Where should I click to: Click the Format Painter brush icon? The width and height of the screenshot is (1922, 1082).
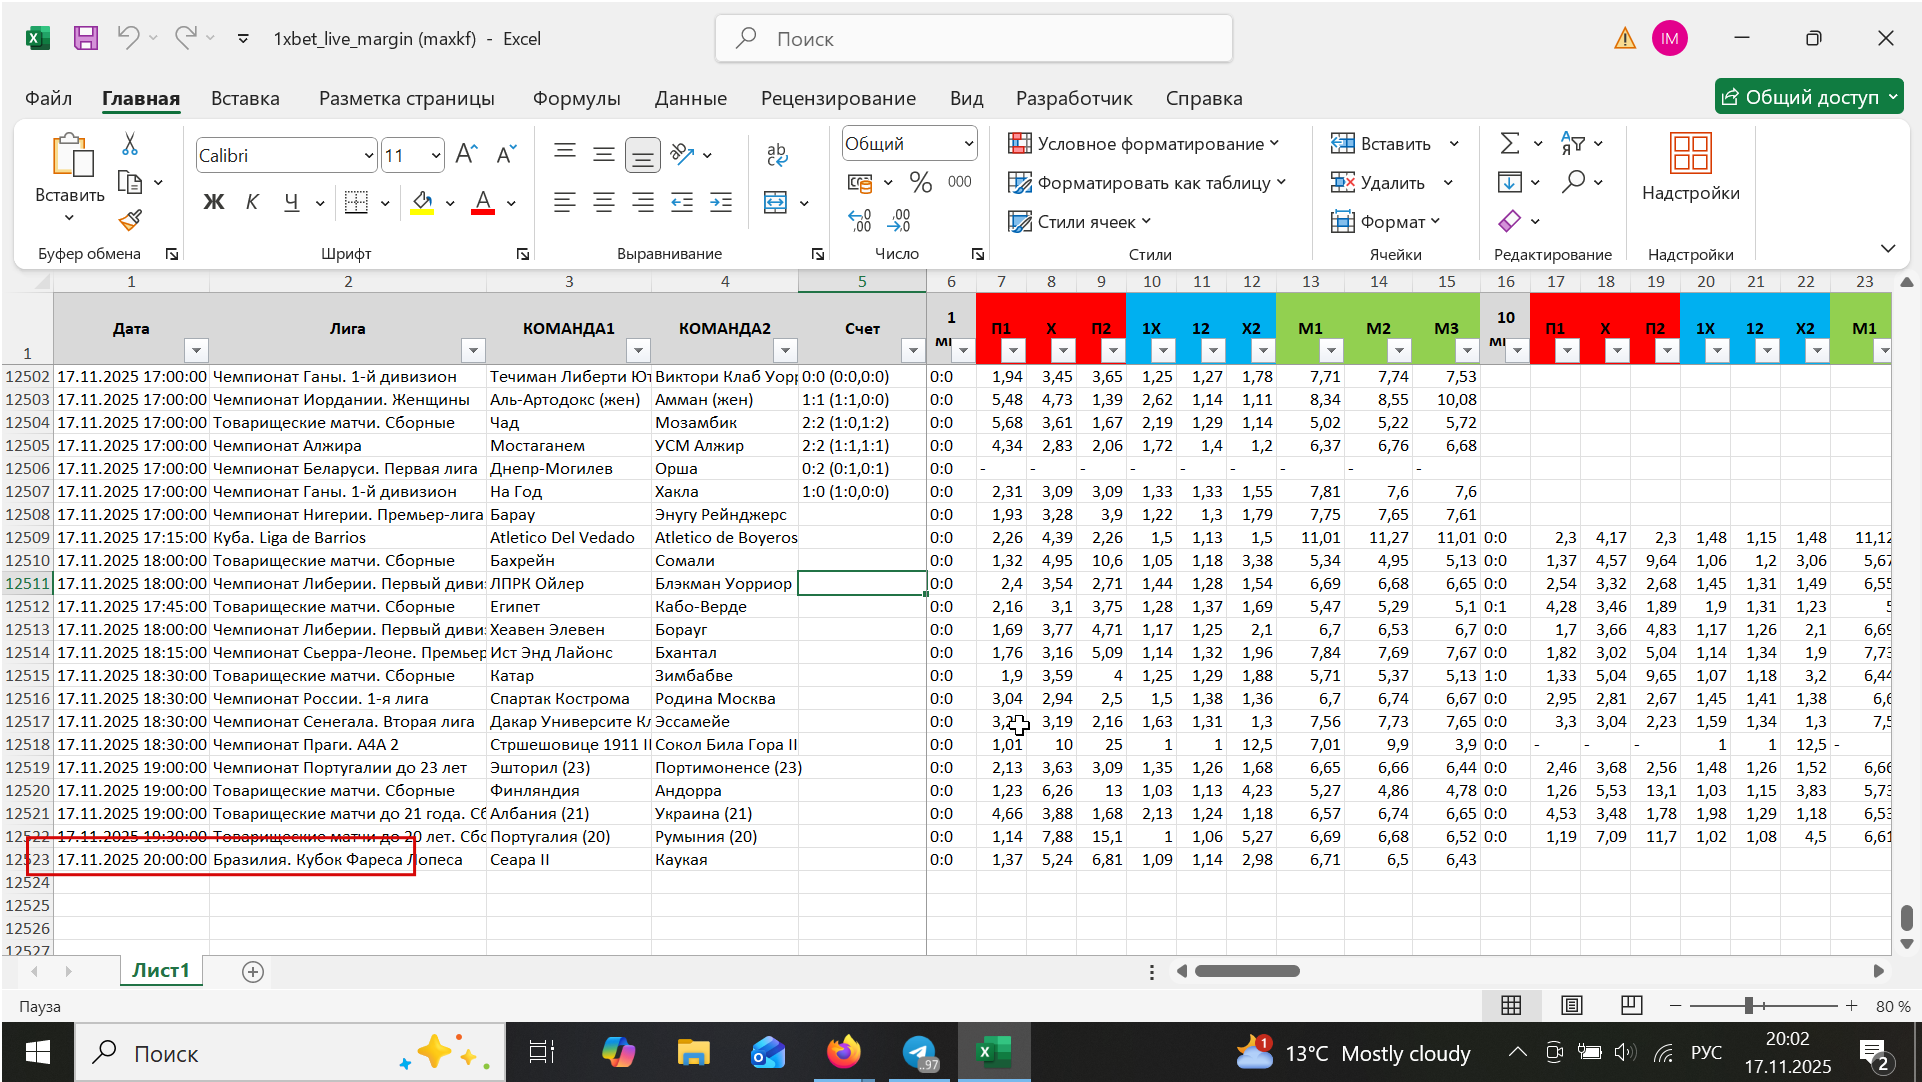click(130, 220)
